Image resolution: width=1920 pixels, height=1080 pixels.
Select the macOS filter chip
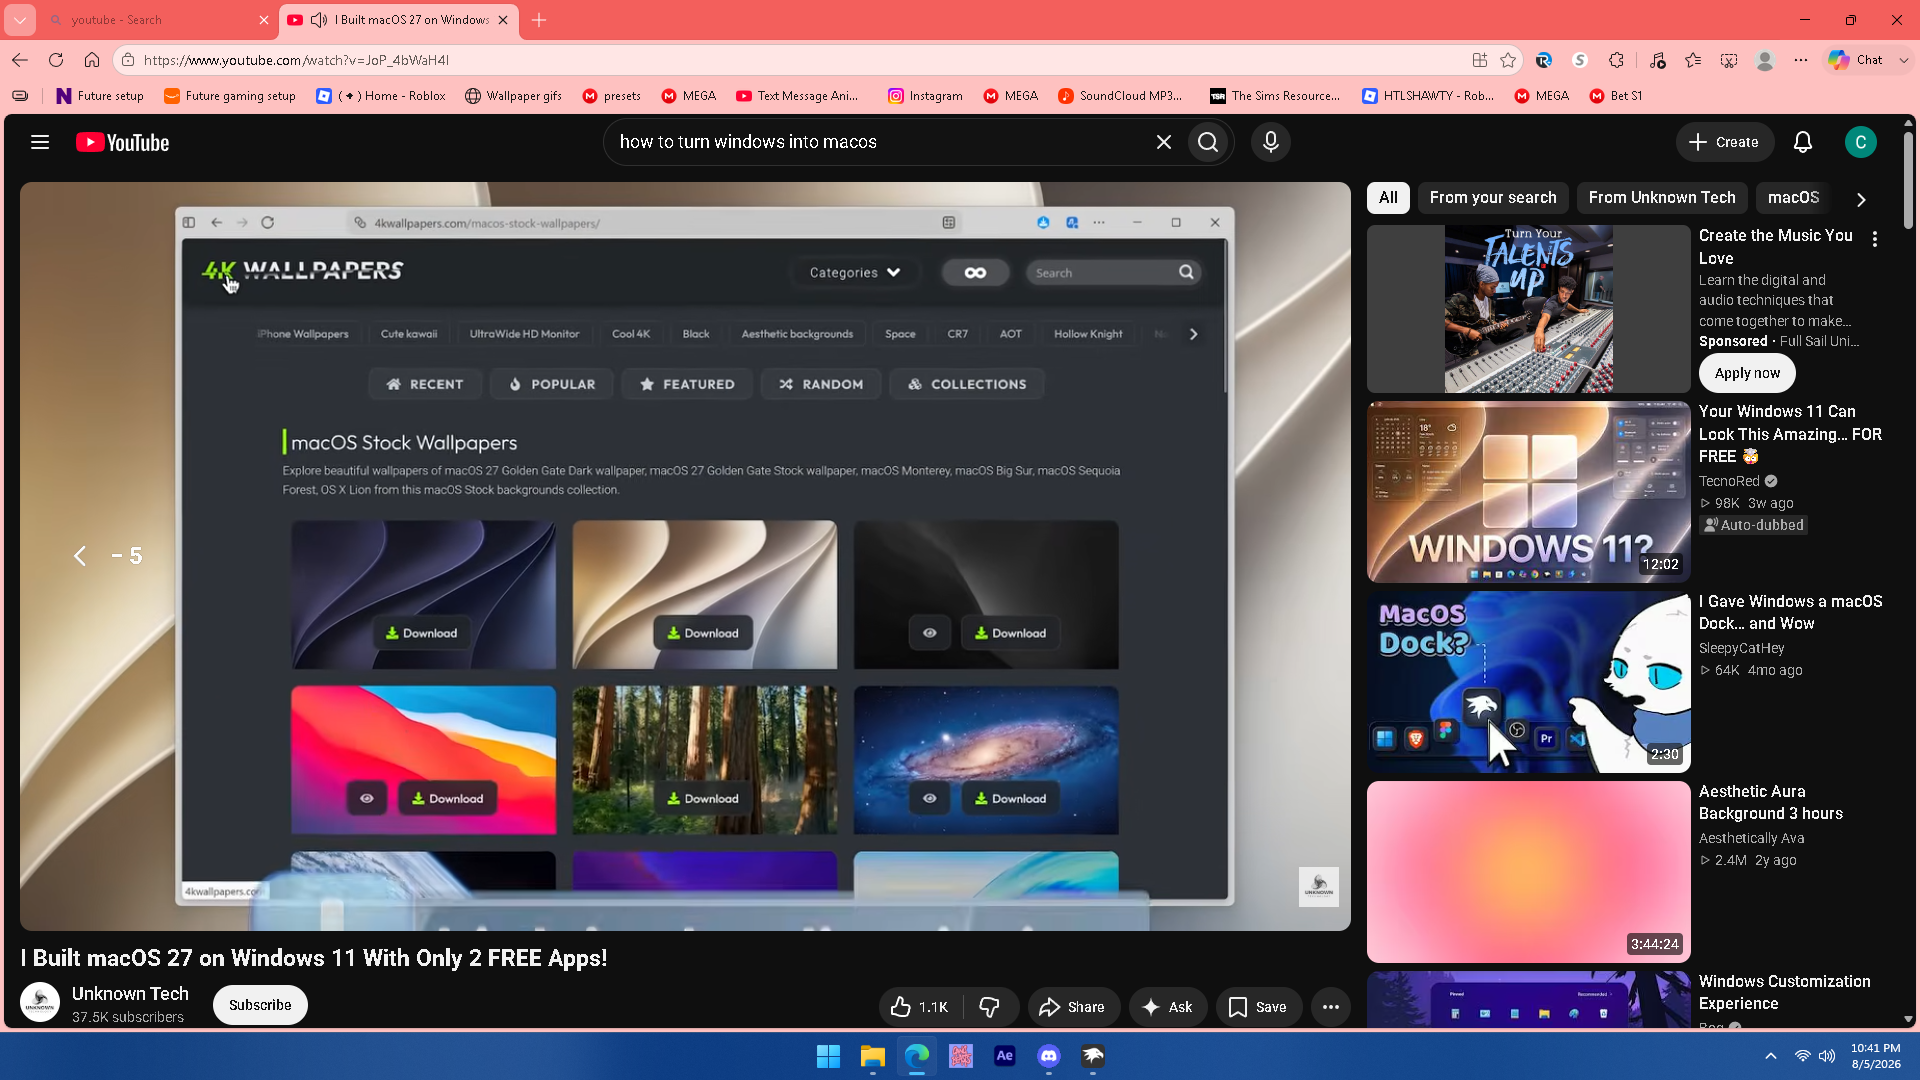(1793, 198)
